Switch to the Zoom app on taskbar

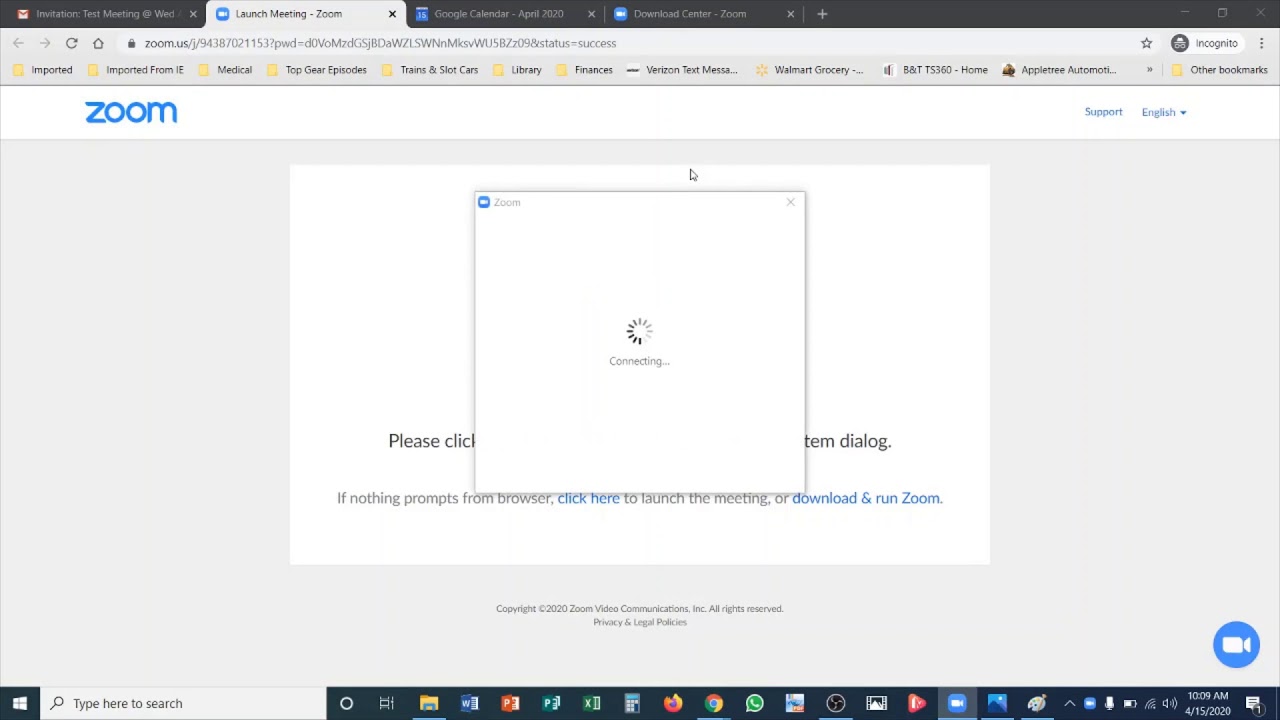[957, 703]
